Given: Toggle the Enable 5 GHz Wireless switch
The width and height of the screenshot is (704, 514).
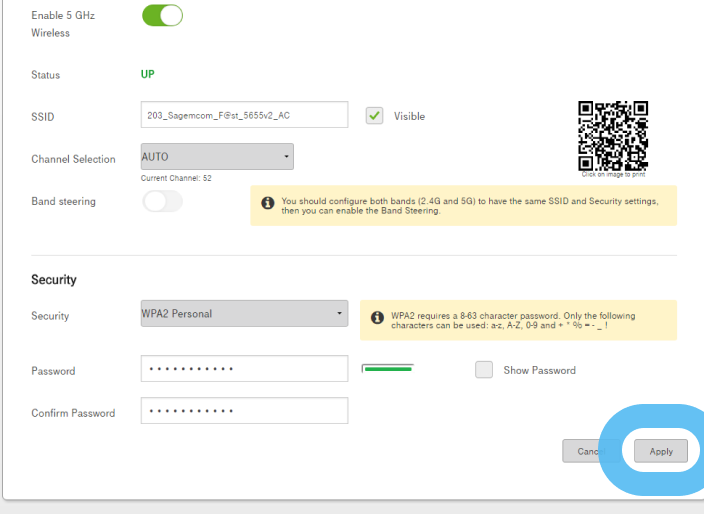Looking at the screenshot, I should [162, 15].
